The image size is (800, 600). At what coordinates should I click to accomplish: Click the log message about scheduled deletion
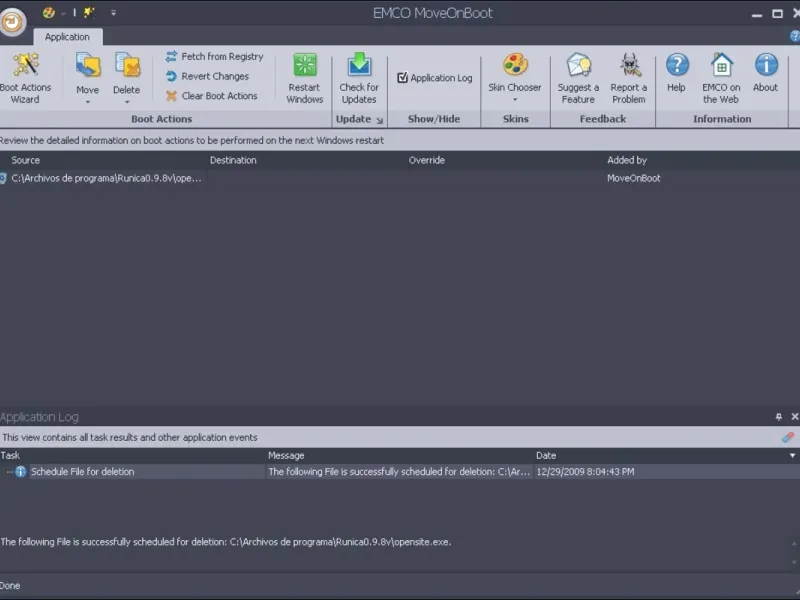click(x=399, y=472)
